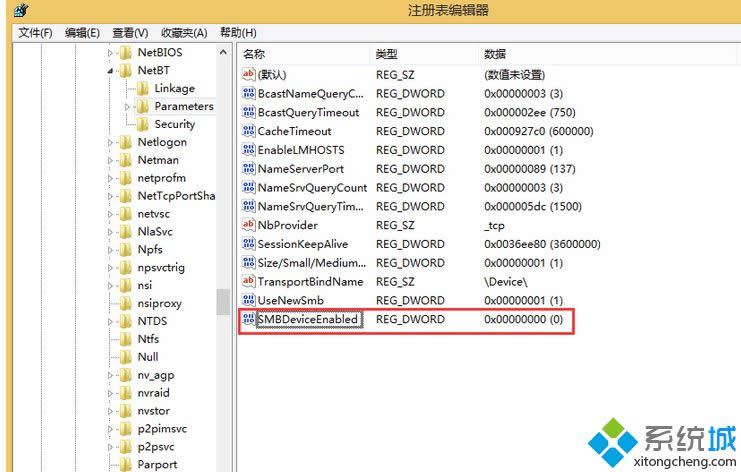
Task: Collapse the NetBT tree node
Action: tap(111, 71)
